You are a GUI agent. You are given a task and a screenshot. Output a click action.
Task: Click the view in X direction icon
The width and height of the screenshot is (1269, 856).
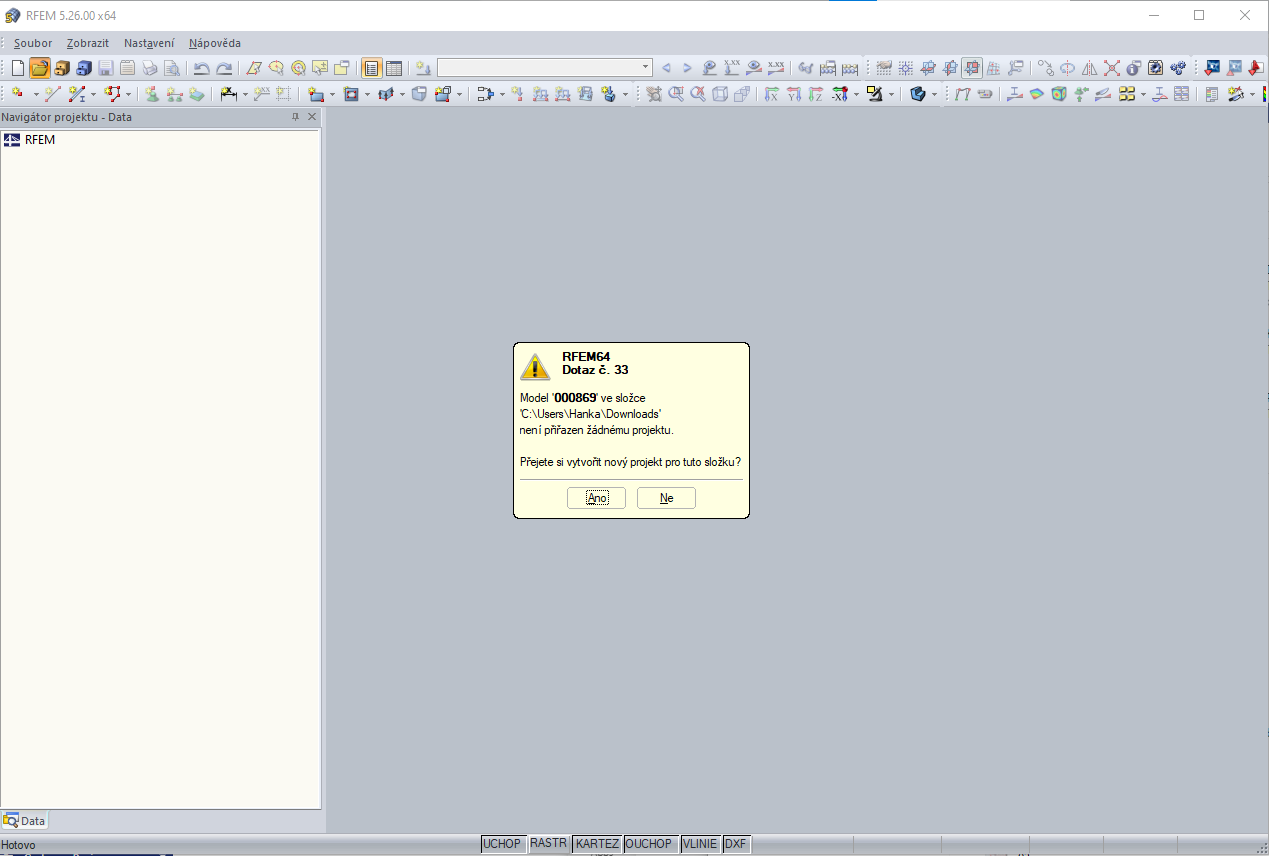(x=772, y=94)
